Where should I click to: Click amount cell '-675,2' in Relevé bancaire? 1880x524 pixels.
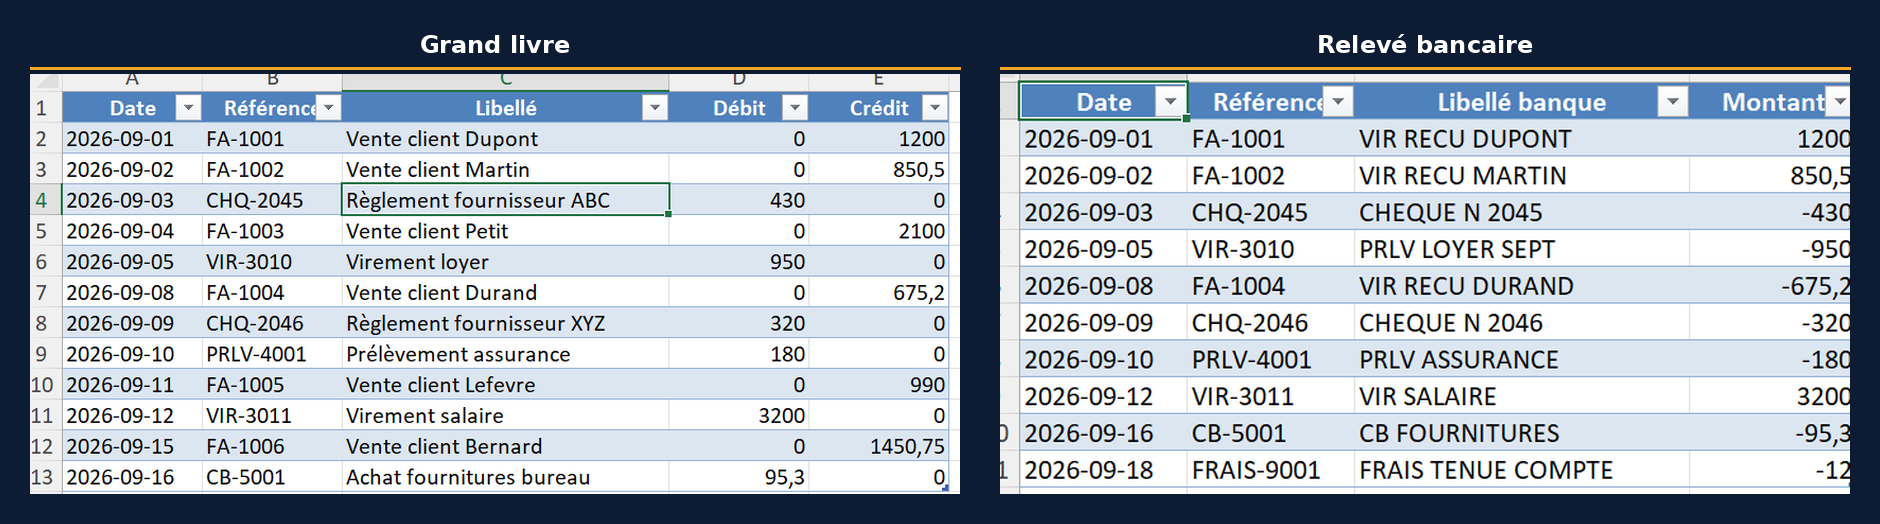click(x=1770, y=286)
